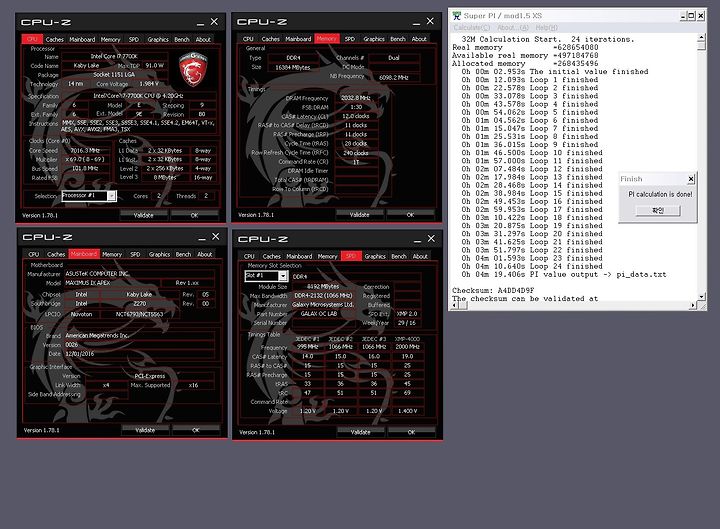Confirm the PI calculation done dialog

pyautogui.click(x=658, y=210)
